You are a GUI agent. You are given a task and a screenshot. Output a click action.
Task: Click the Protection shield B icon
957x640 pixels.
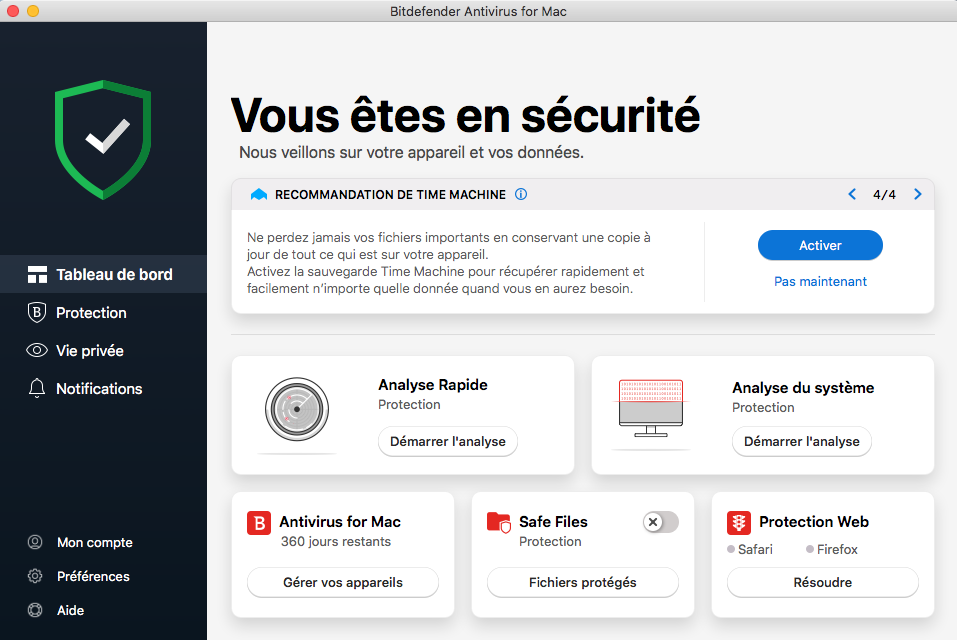[x=37, y=312]
